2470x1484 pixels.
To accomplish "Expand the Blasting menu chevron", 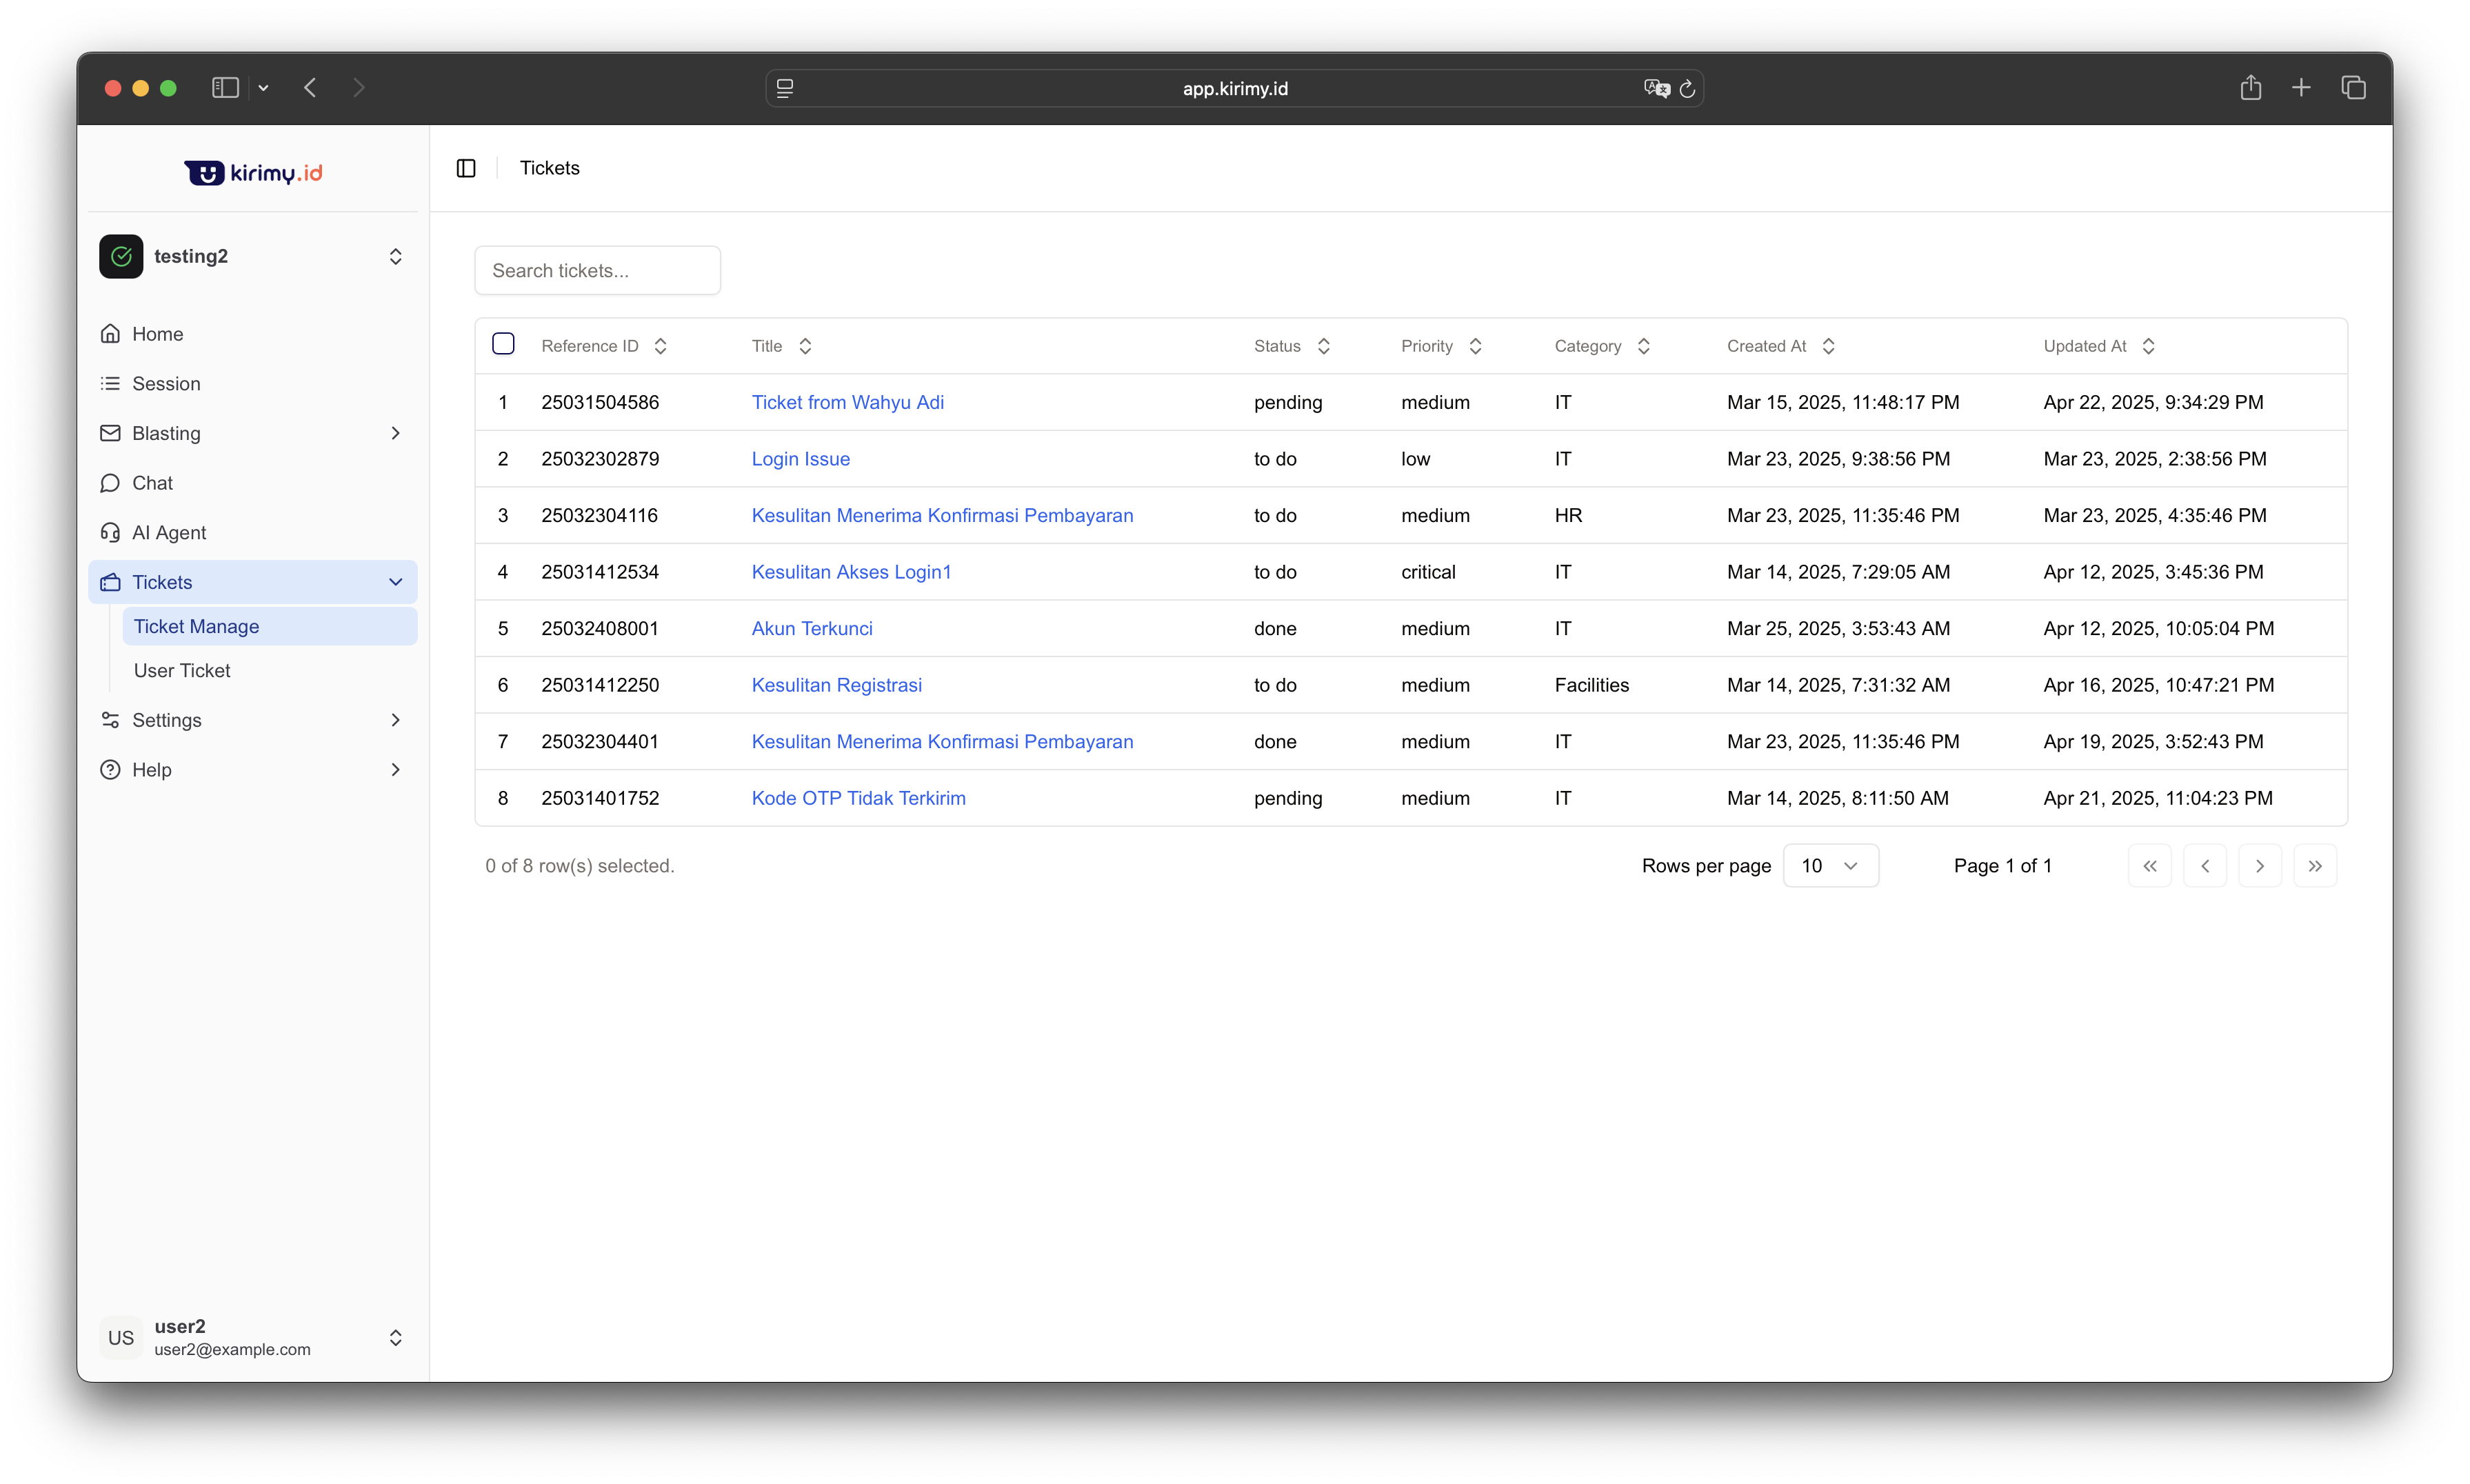I will pyautogui.click(x=395, y=433).
